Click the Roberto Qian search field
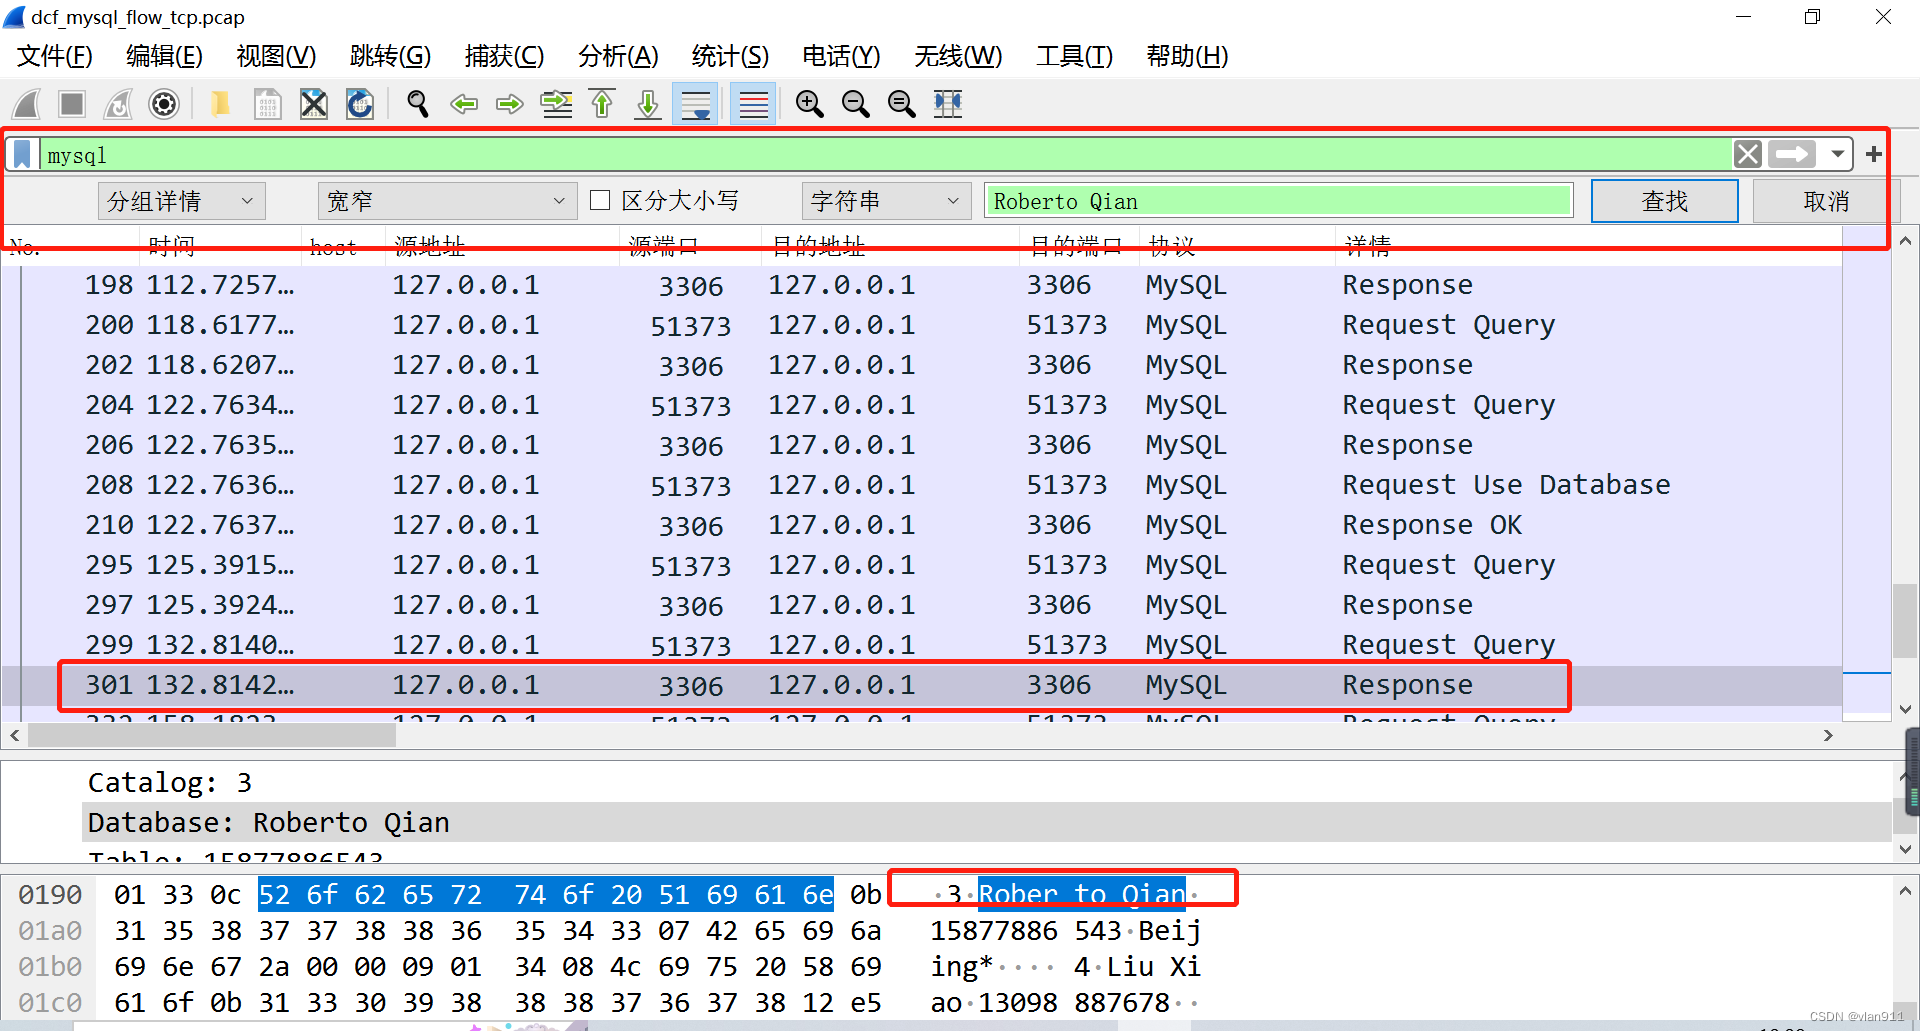Screen dimensions: 1920x1031 click(x=1278, y=201)
